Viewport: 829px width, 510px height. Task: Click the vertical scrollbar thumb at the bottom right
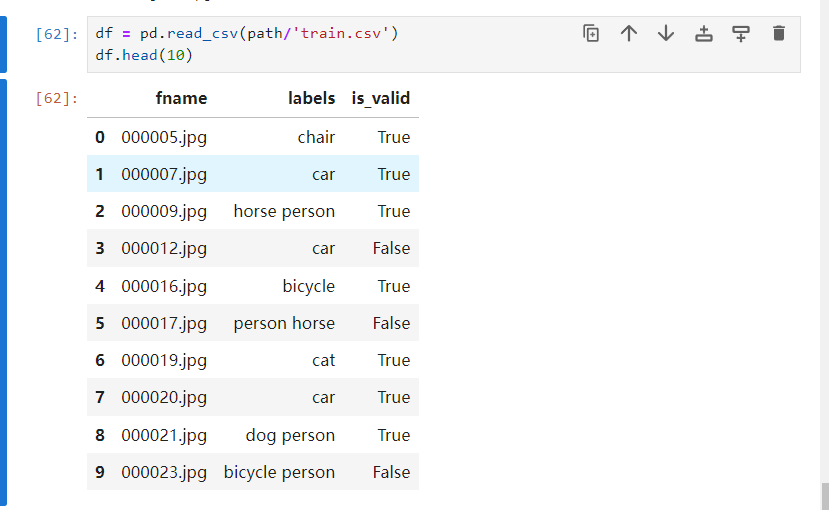click(x=824, y=496)
